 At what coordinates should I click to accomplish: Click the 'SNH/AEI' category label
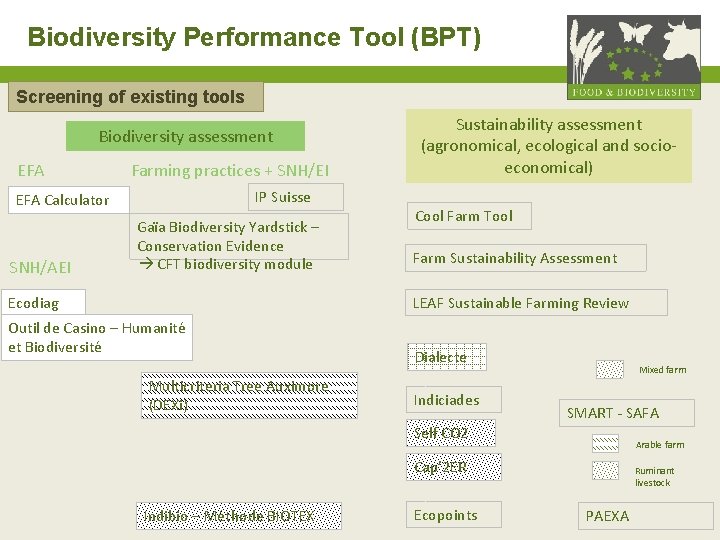(x=40, y=268)
